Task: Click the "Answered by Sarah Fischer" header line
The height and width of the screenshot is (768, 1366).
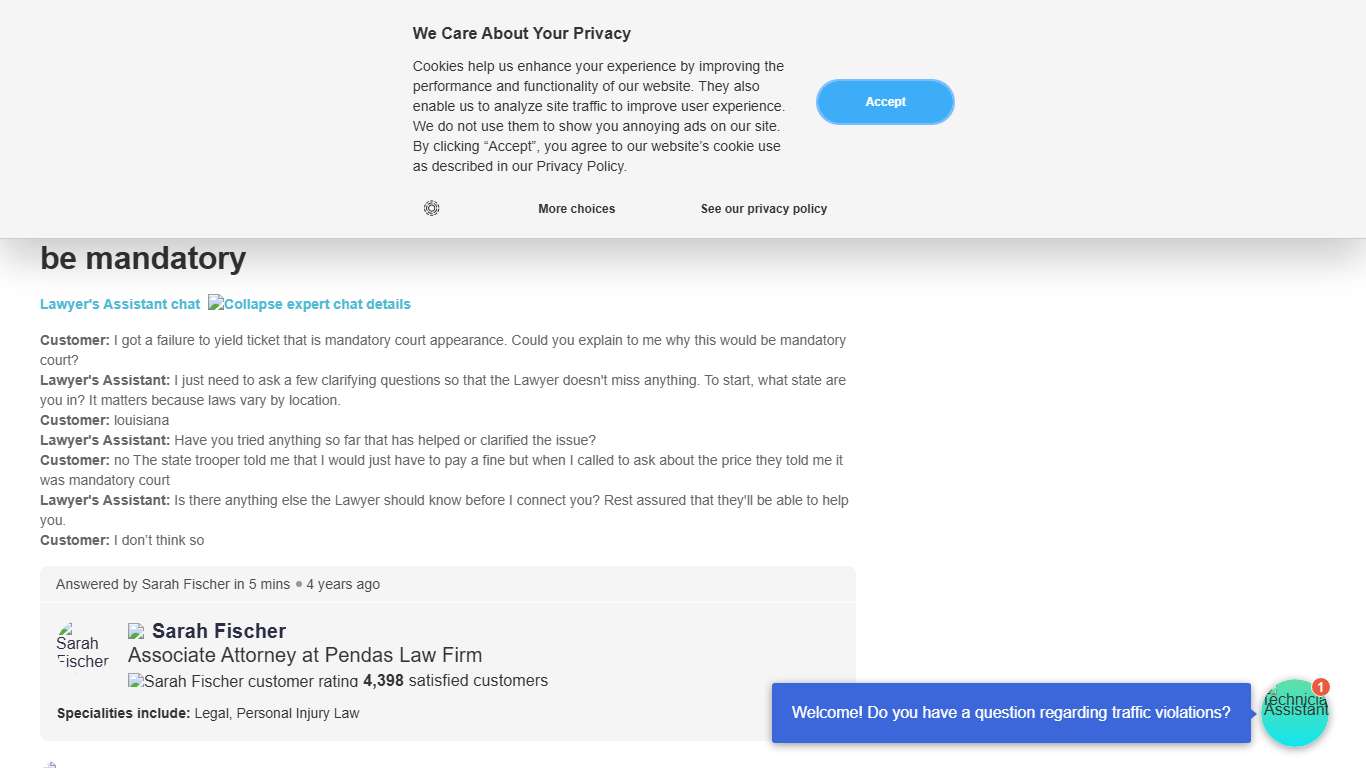Action: (x=218, y=584)
